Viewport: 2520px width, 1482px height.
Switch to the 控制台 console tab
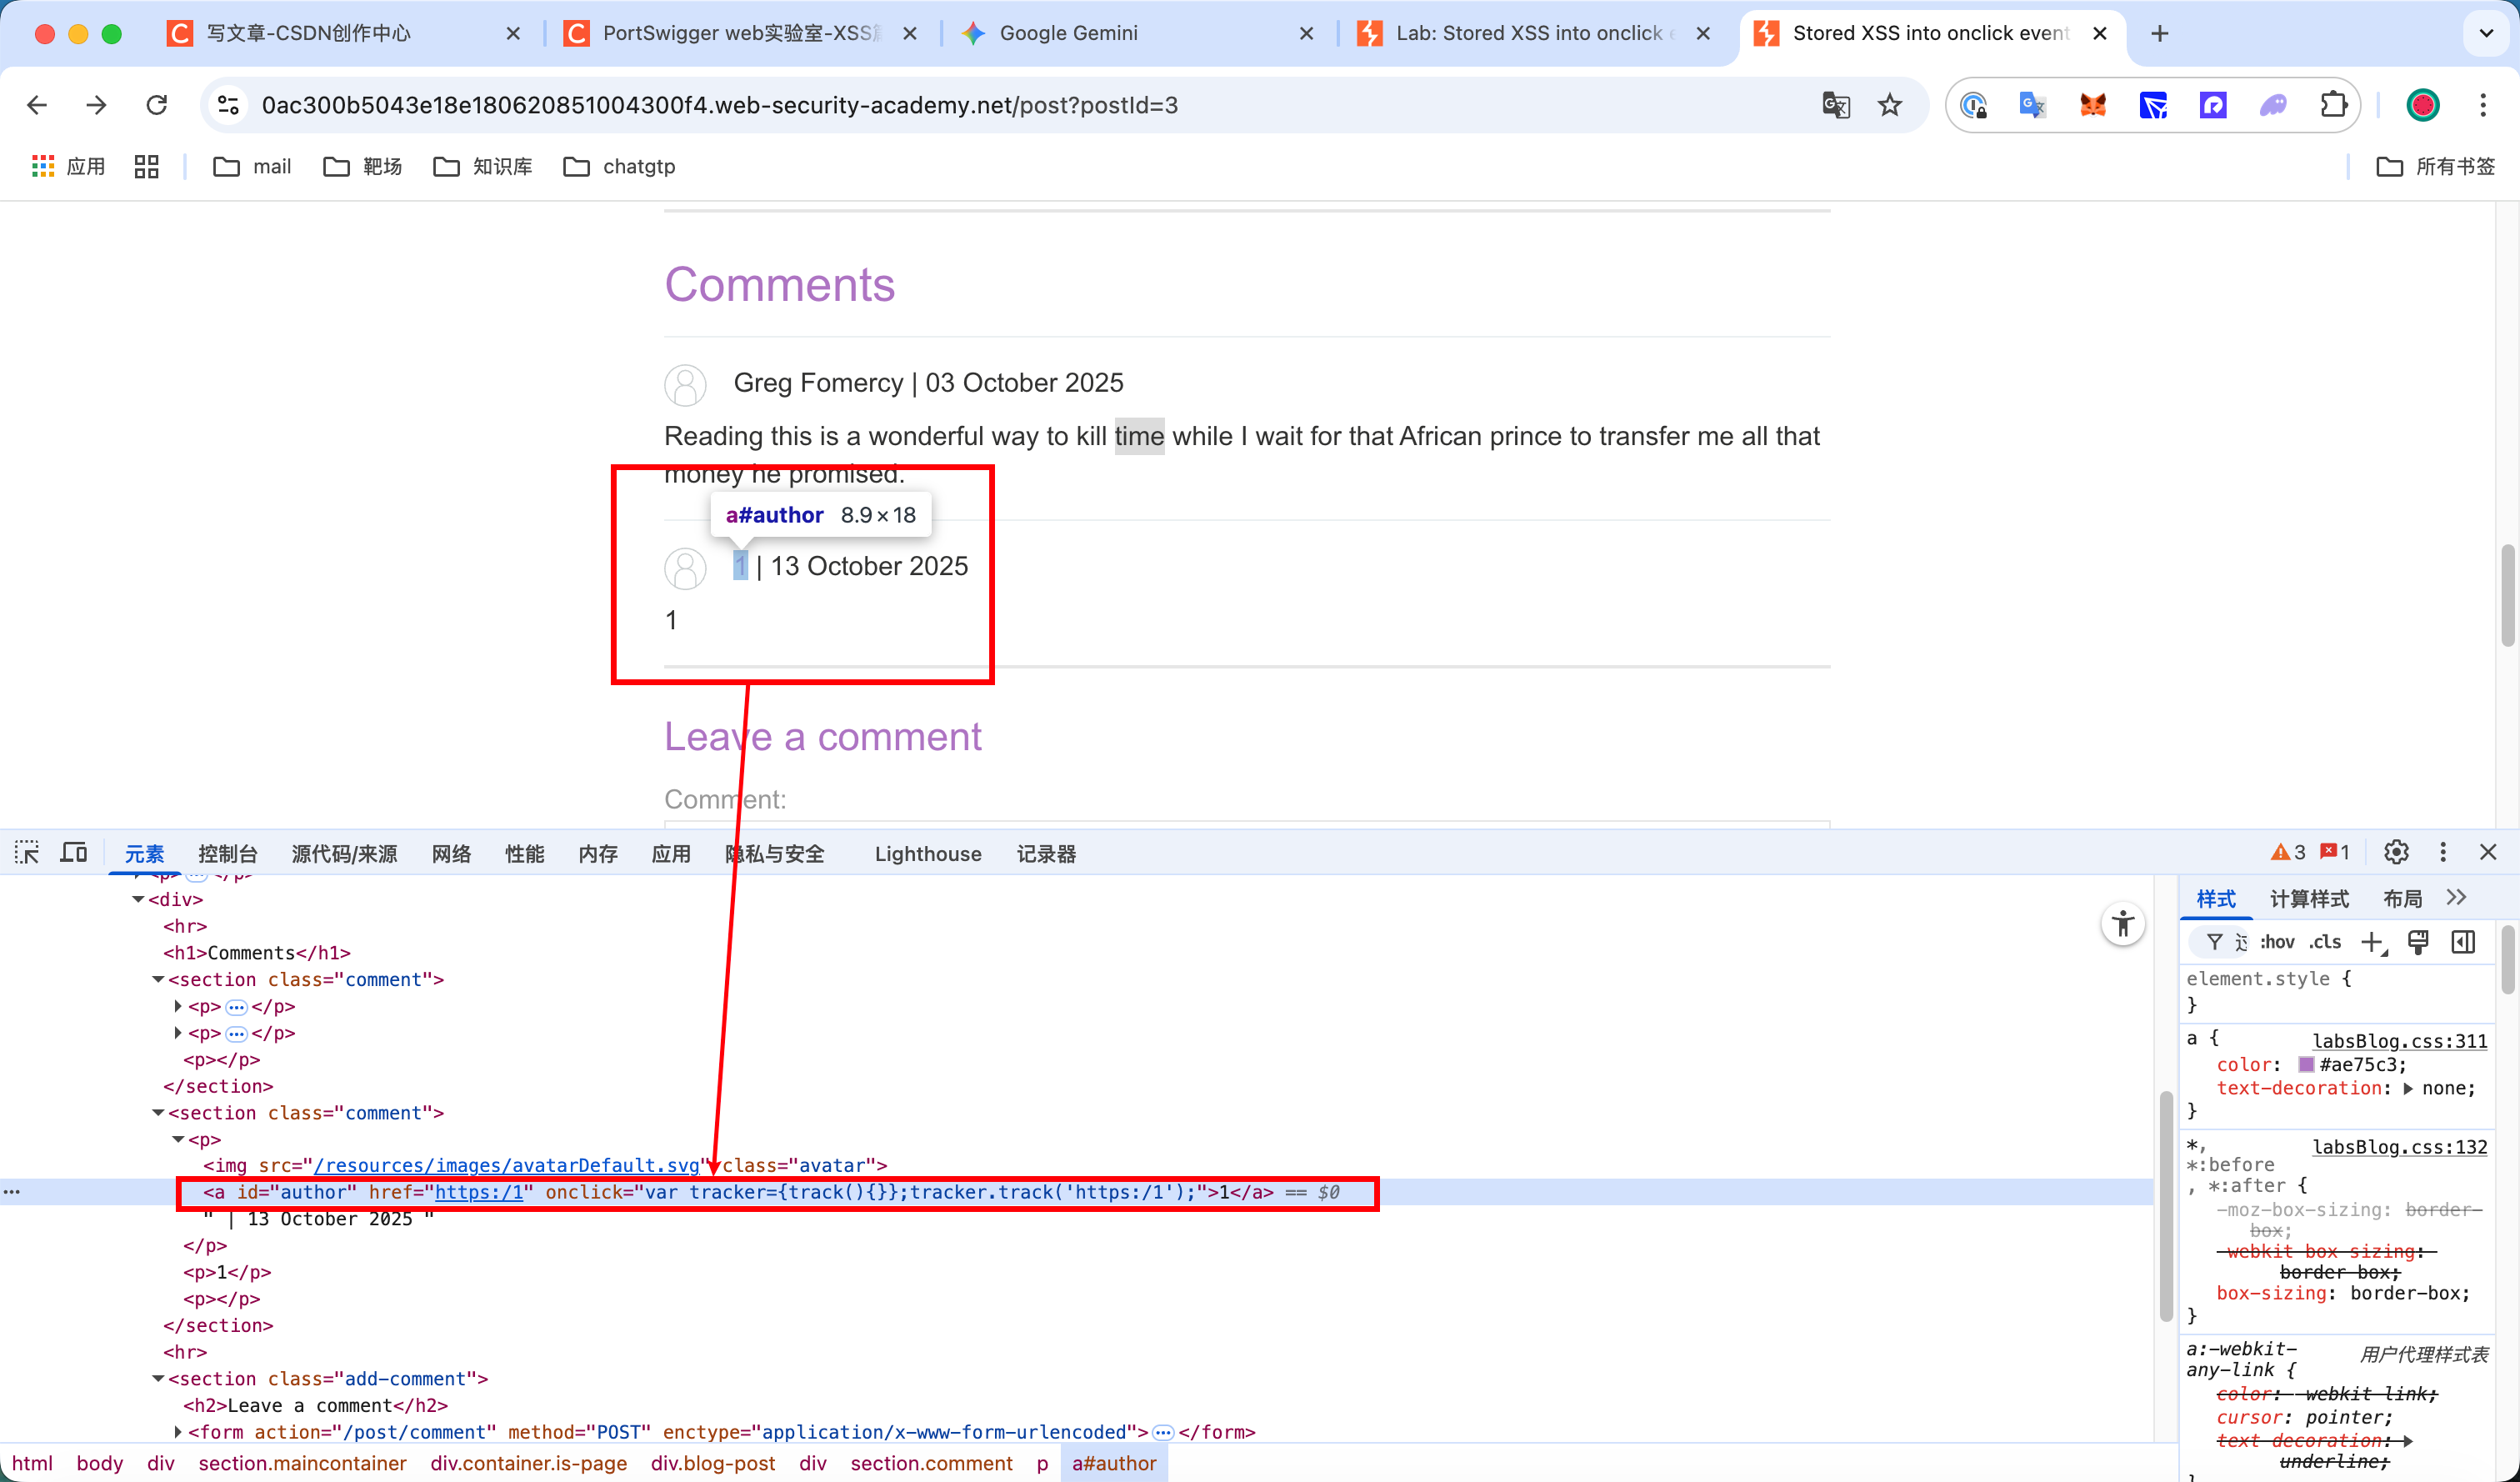(227, 854)
